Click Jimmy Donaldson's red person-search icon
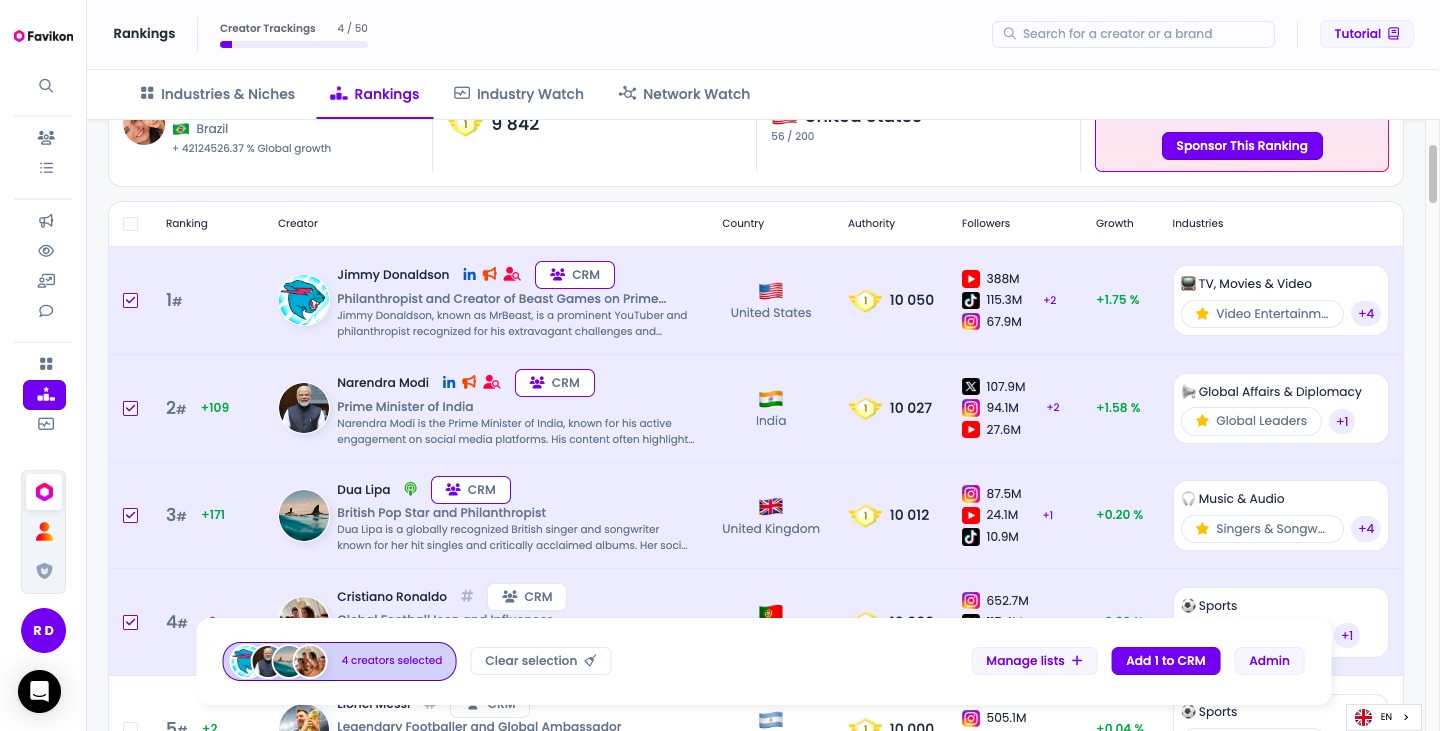1440x731 pixels. [x=512, y=274]
